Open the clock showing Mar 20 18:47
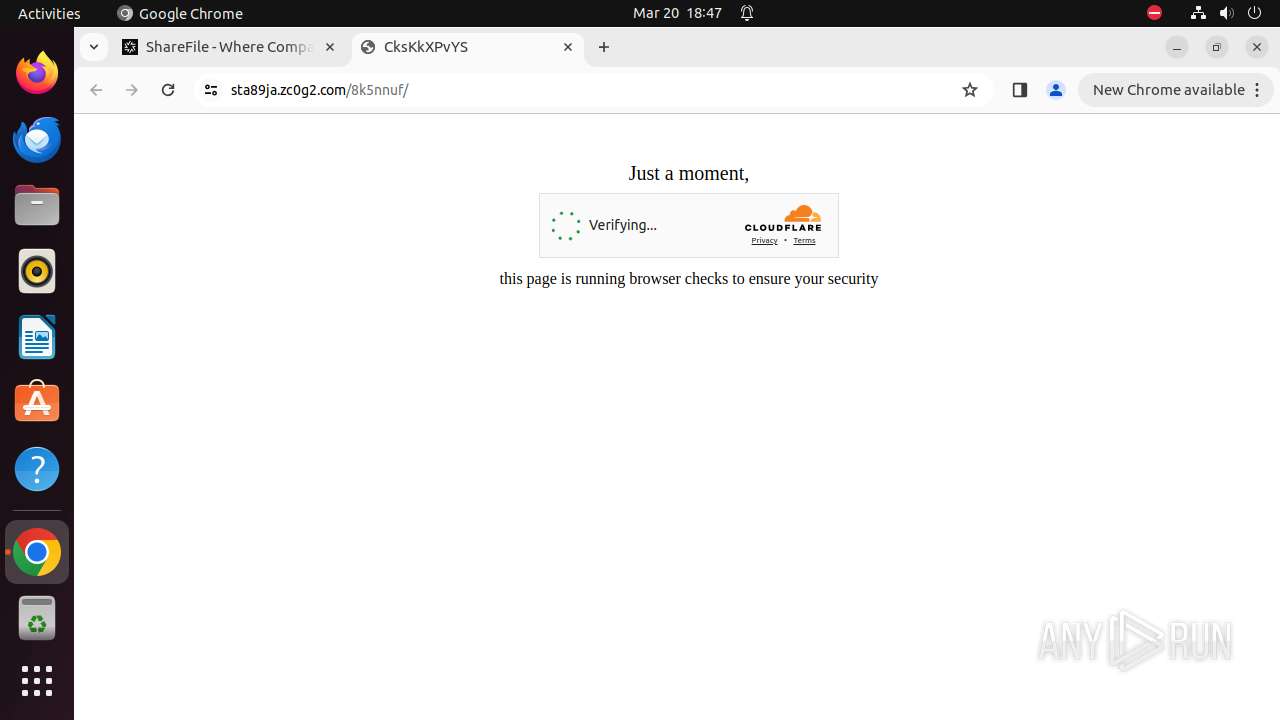The image size is (1280, 720). 677,13
